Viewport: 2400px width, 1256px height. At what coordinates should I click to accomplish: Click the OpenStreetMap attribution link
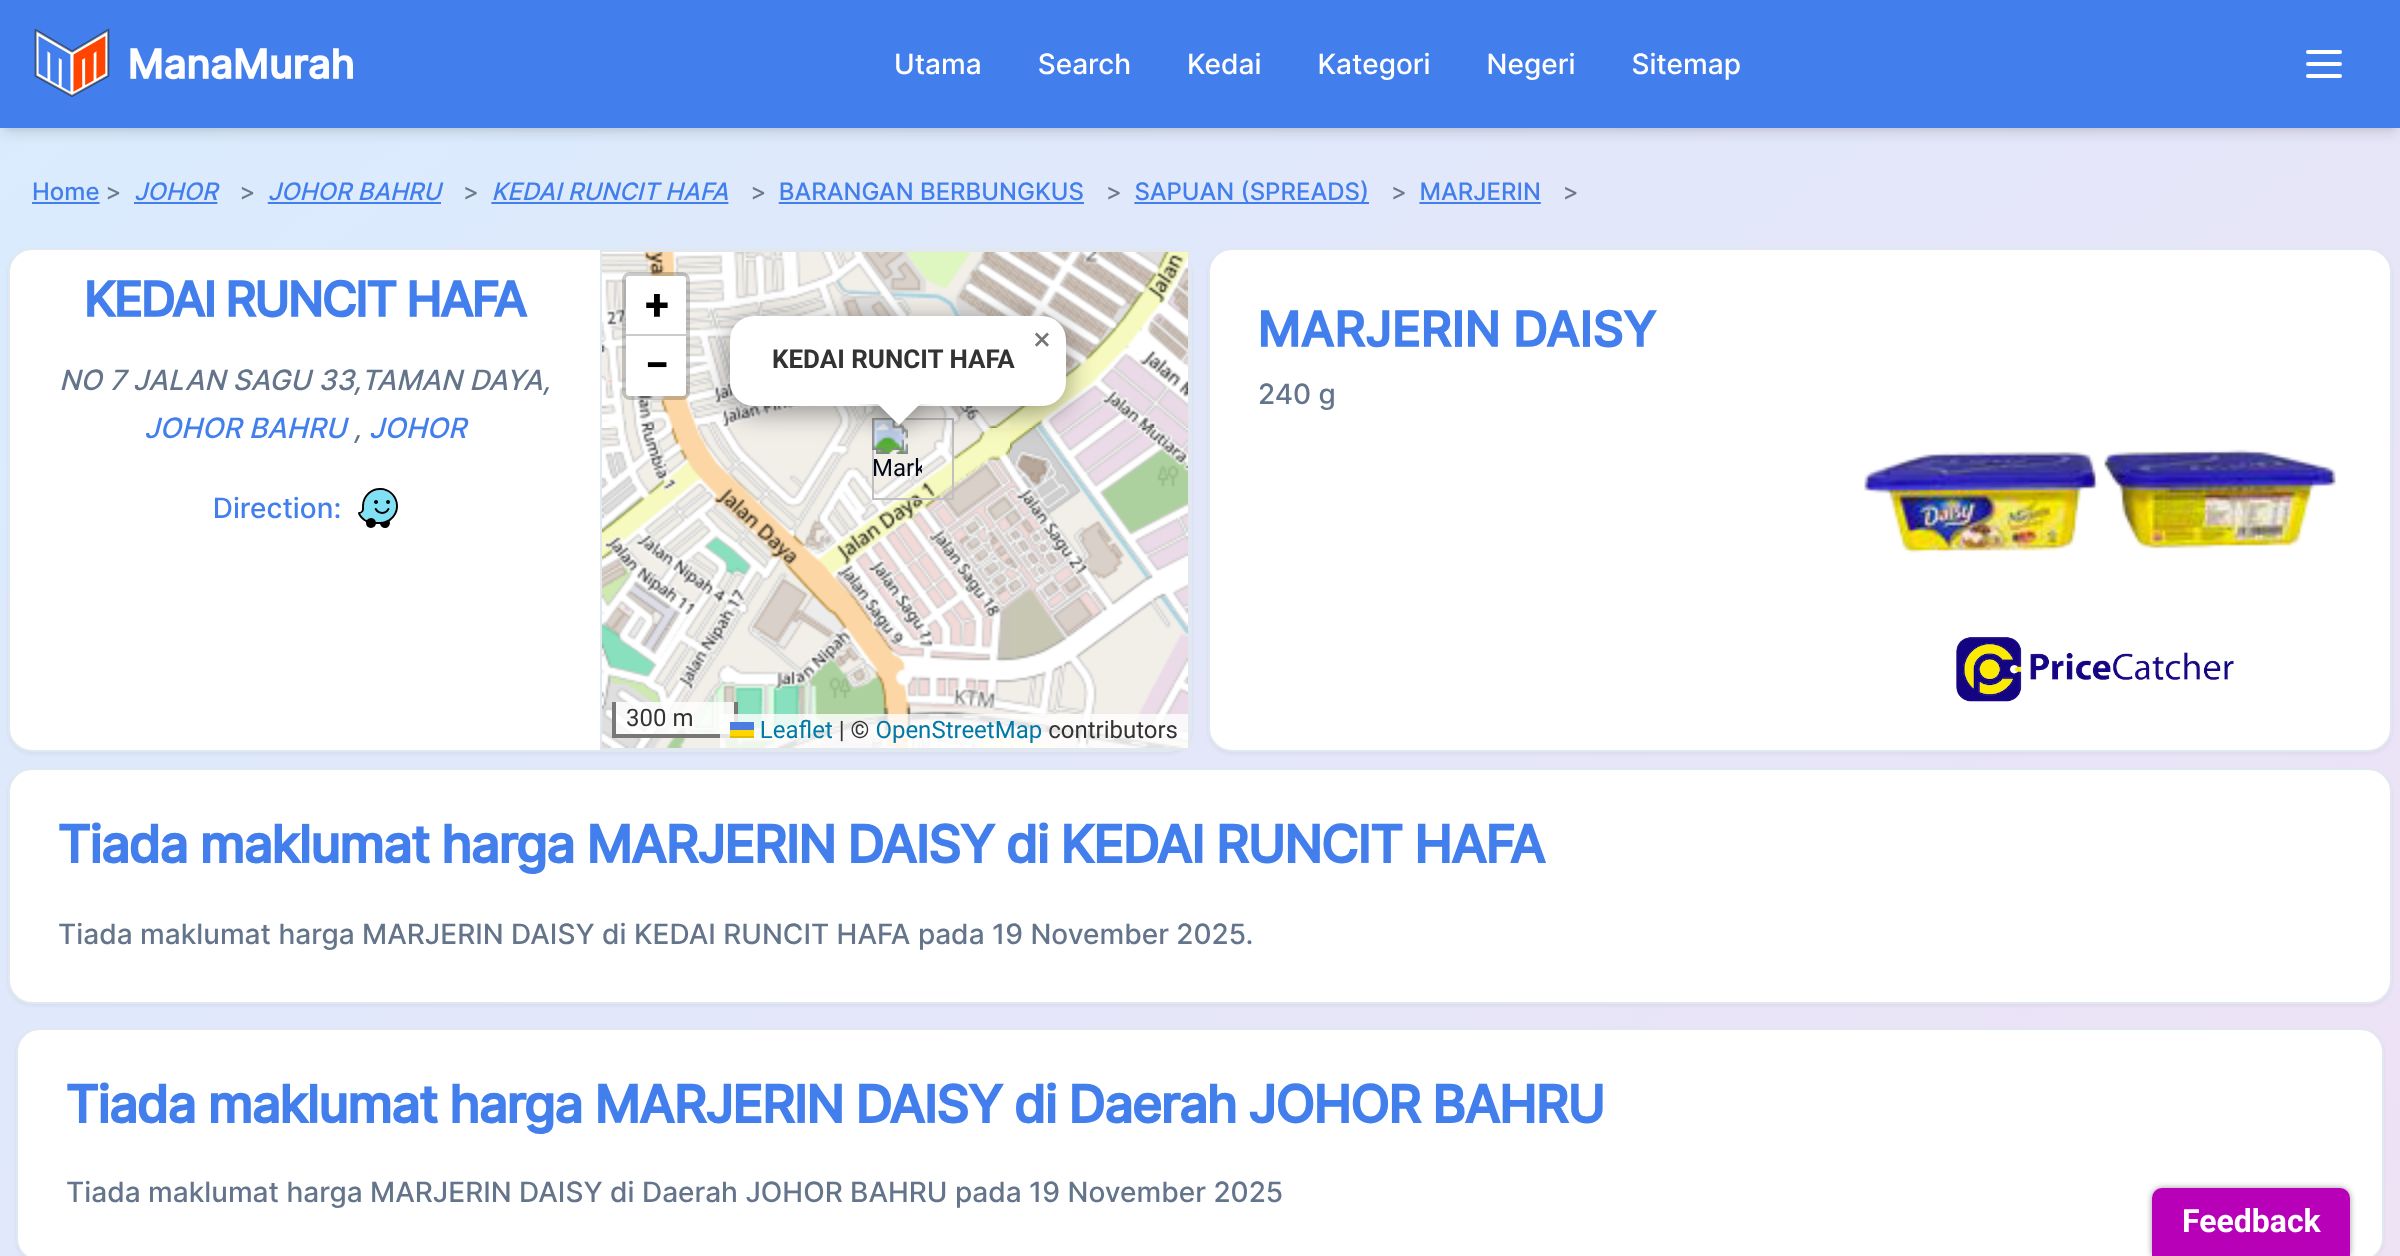[957, 730]
